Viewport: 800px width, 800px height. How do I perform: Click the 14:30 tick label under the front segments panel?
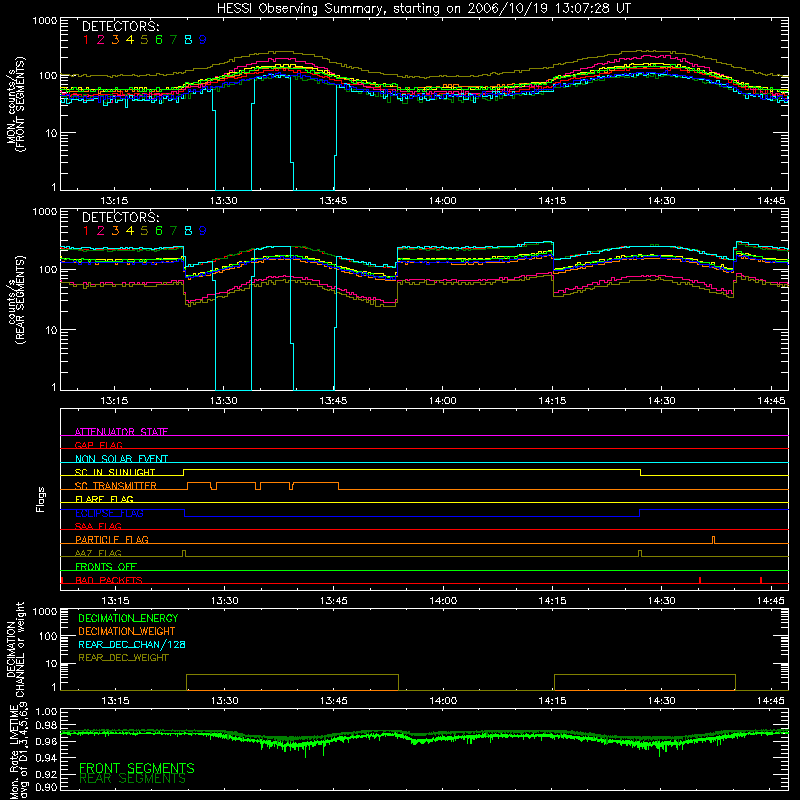[x=662, y=201]
